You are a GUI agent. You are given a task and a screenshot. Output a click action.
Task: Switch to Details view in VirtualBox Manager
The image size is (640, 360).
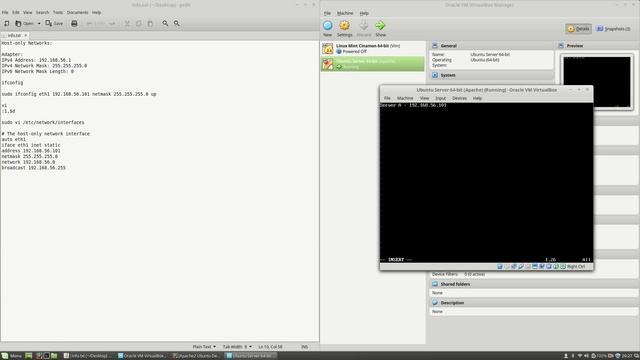click(x=578, y=29)
